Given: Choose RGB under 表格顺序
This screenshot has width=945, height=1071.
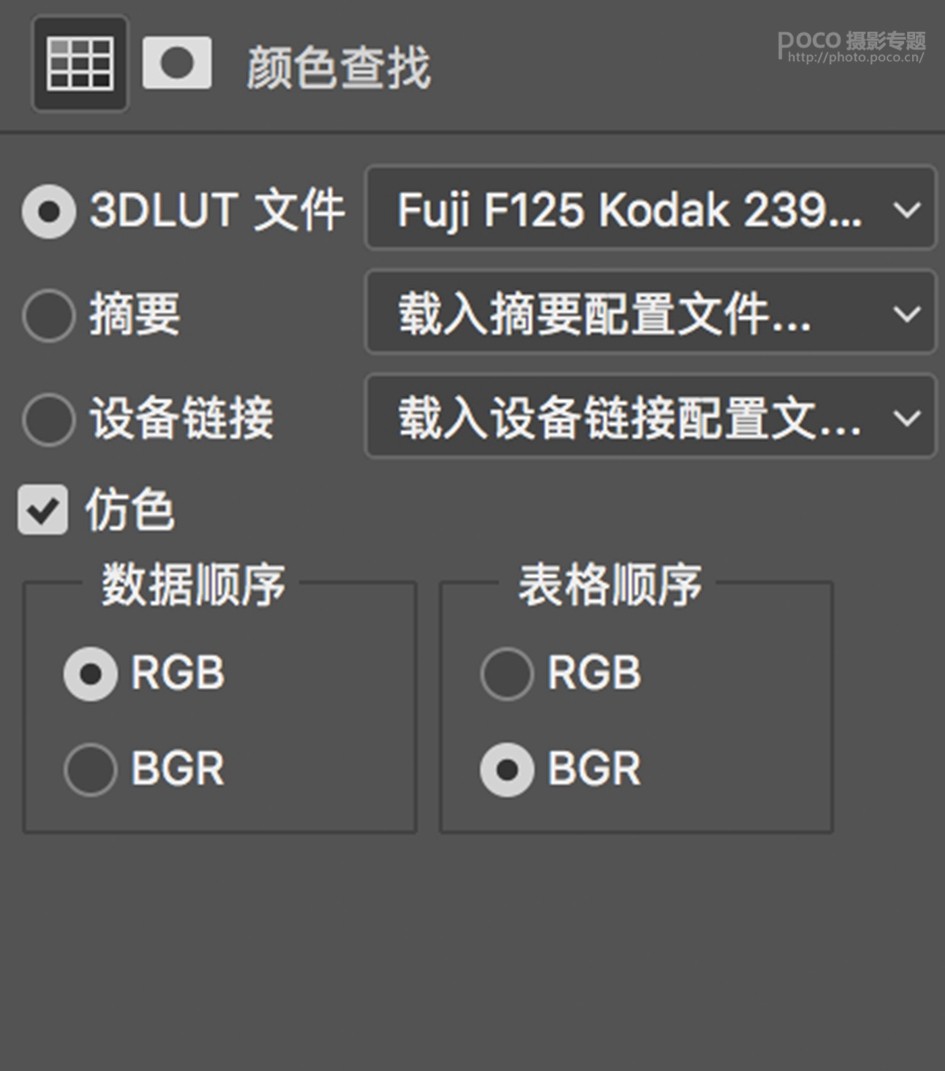Looking at the screenshot, I should pos(507,674).
